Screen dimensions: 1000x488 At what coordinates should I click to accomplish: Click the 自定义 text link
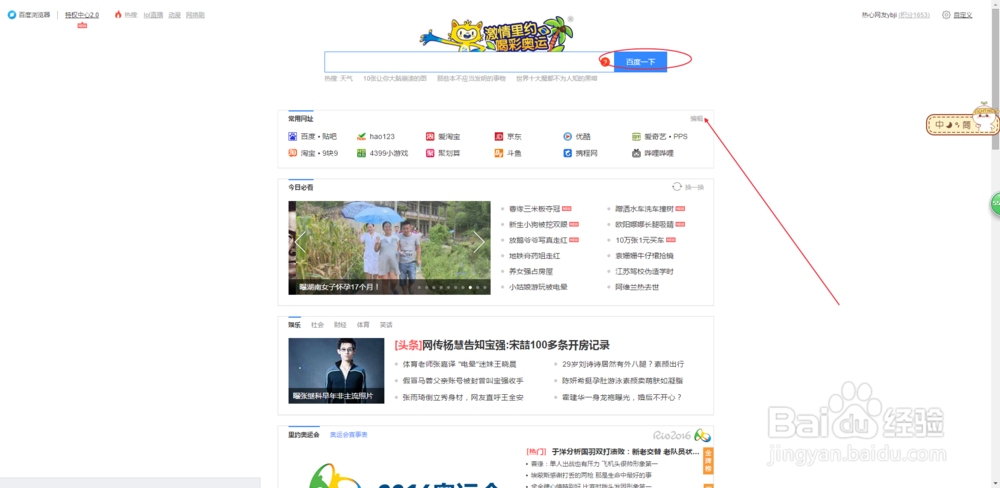pyautogui.click(x=963, y=15)
